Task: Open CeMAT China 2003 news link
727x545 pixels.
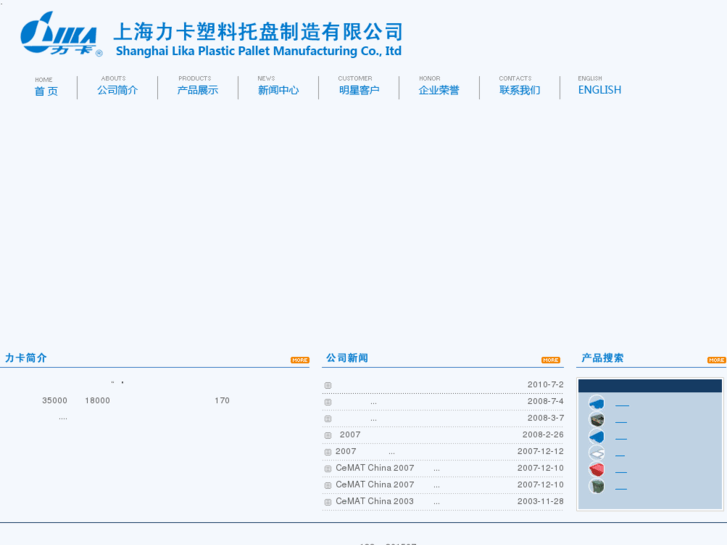Action: pos(375,501)
